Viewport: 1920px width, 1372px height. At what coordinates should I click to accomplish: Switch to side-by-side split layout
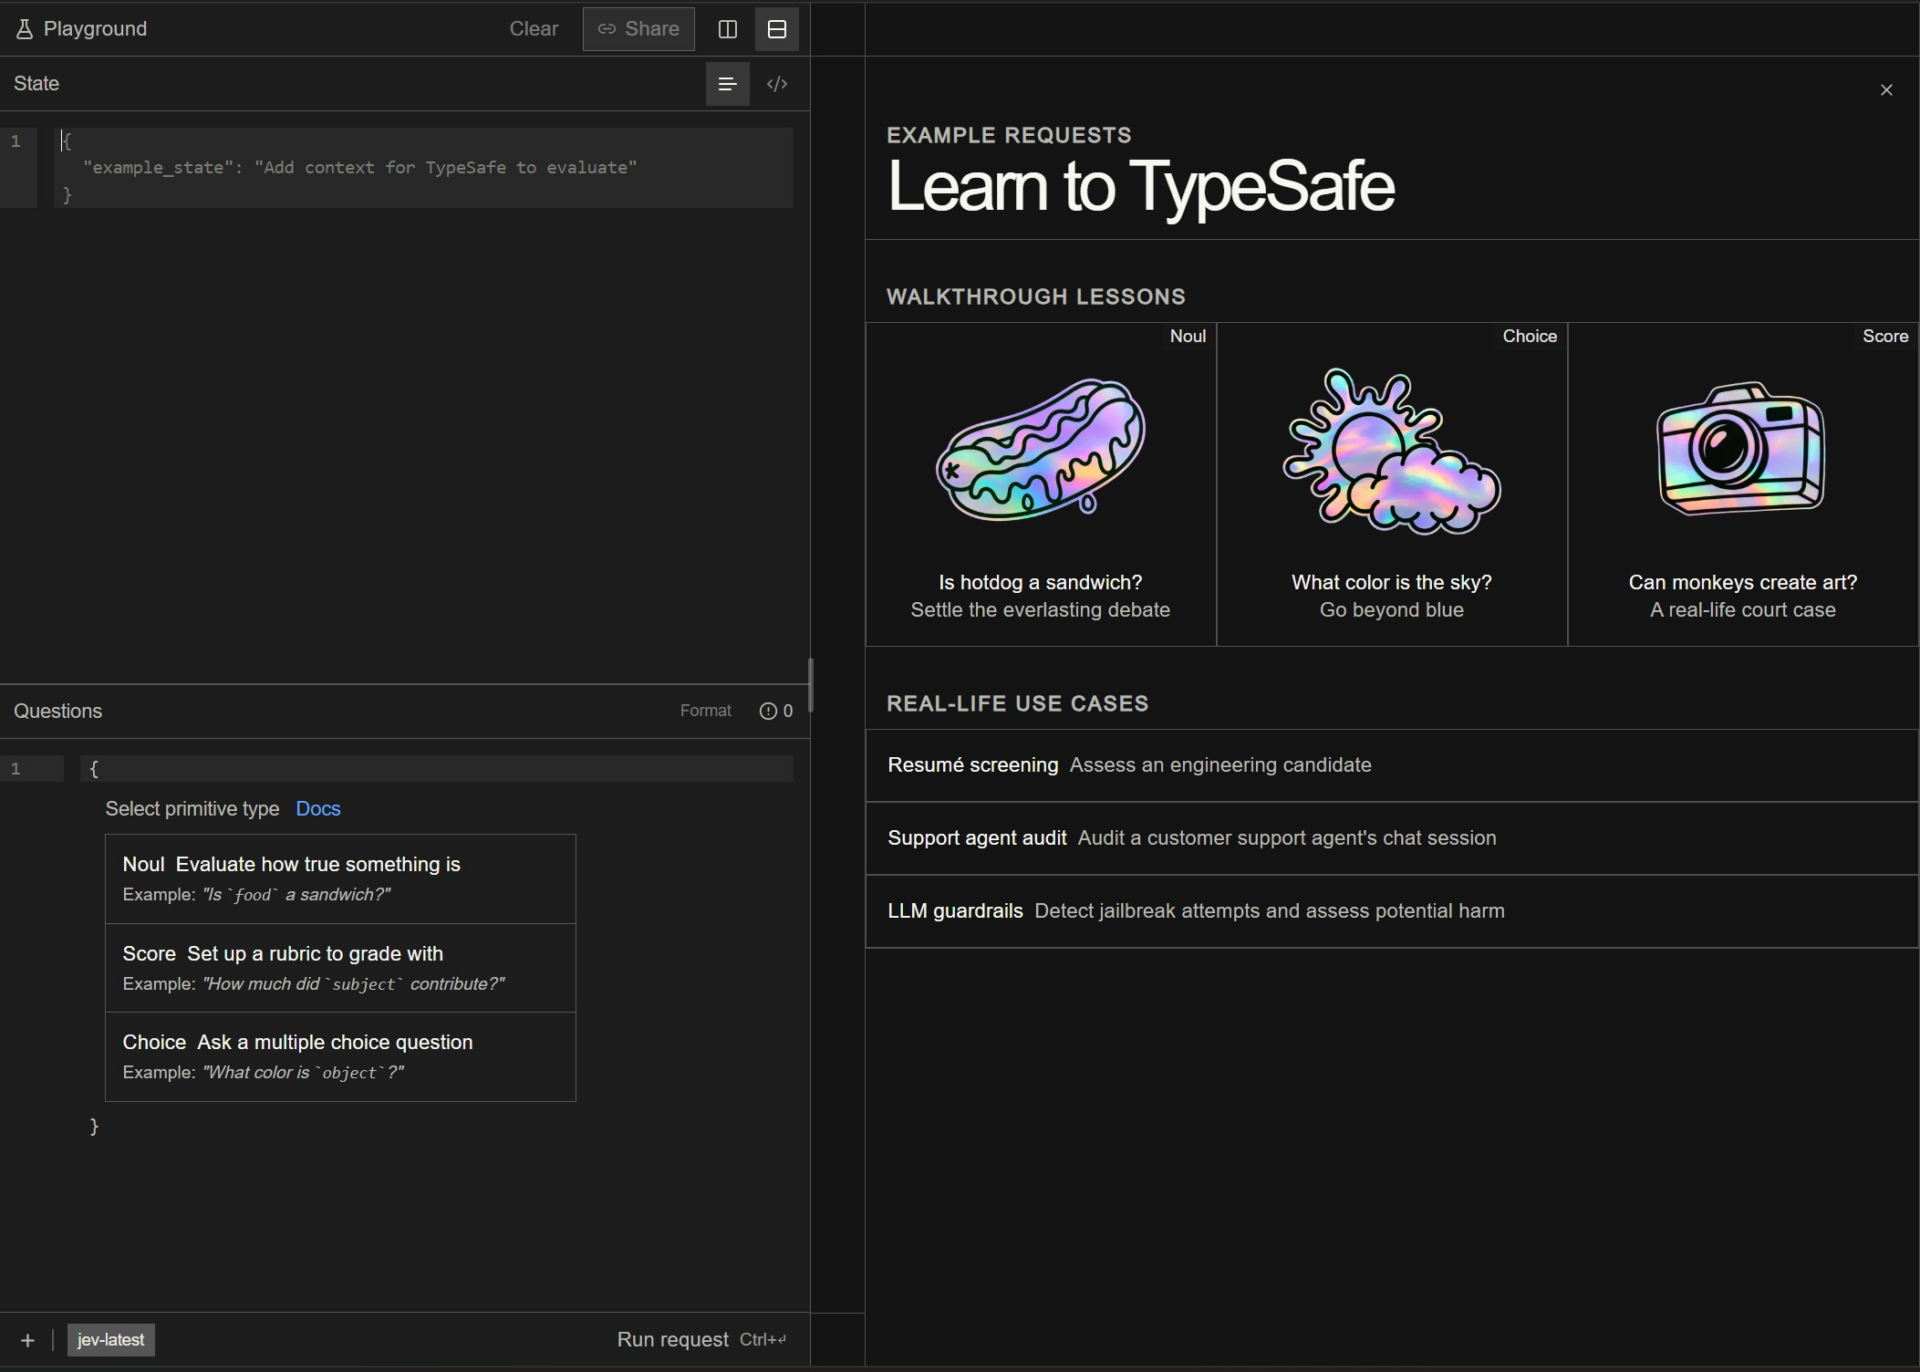coord(728,29)
